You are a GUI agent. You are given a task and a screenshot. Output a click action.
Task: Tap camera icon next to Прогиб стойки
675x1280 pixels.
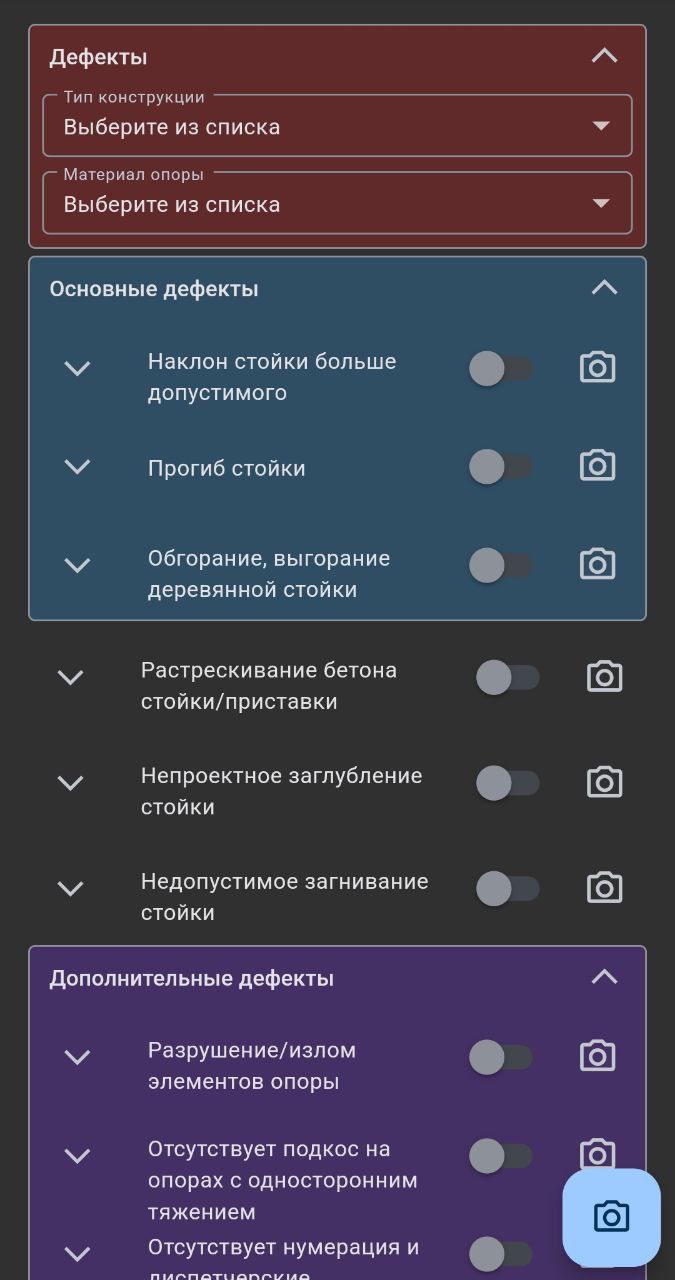[x=597, y=466]
